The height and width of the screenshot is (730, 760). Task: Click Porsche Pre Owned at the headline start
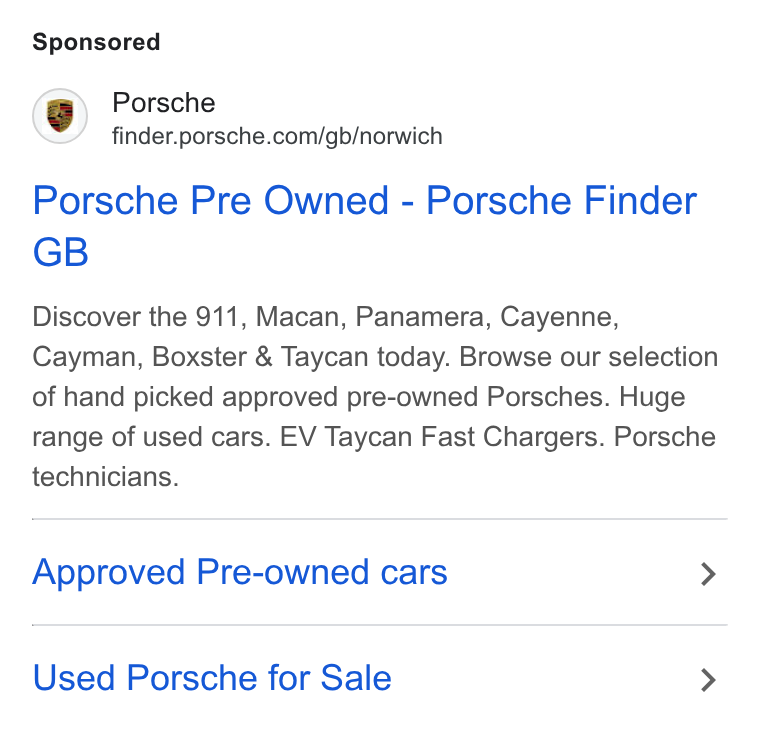pyautogui.click(x=211, y=201)
